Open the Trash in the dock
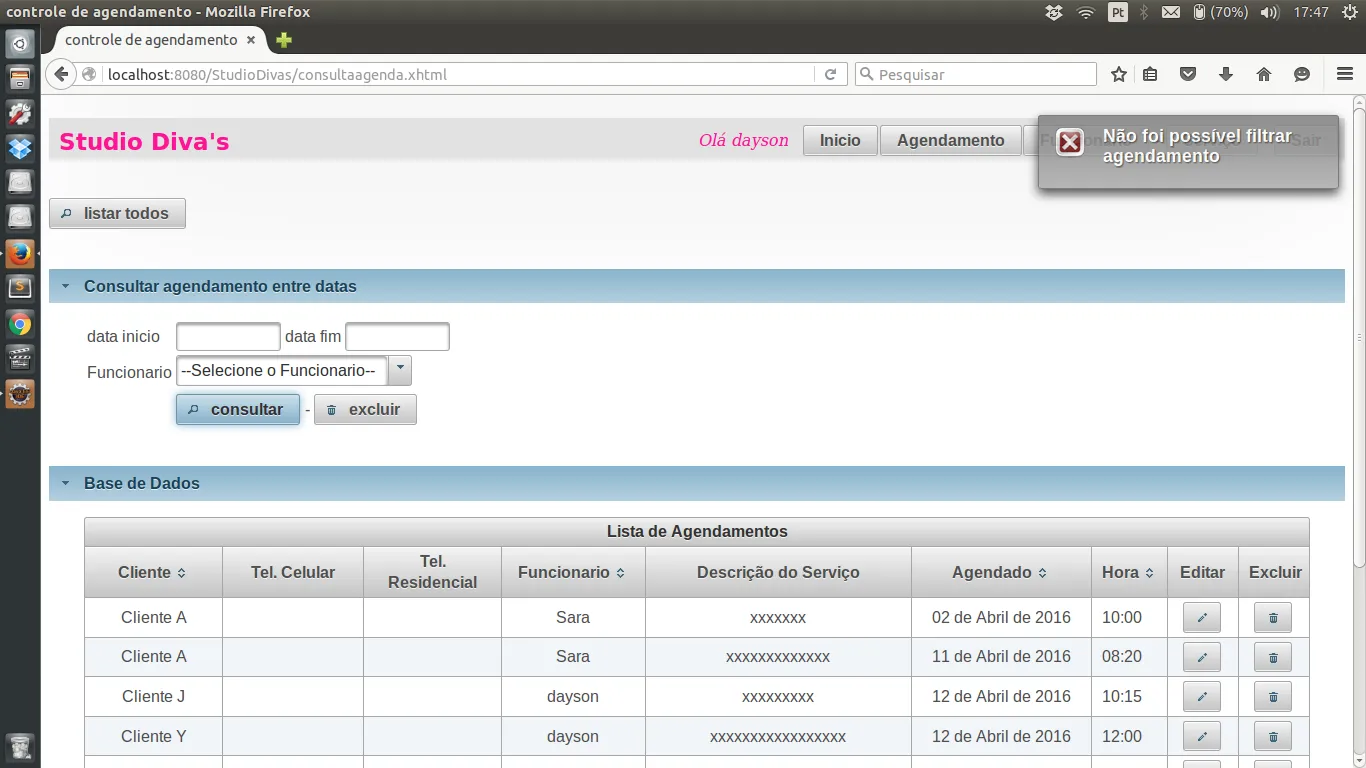1366x768 pixels. pos(20,746)
